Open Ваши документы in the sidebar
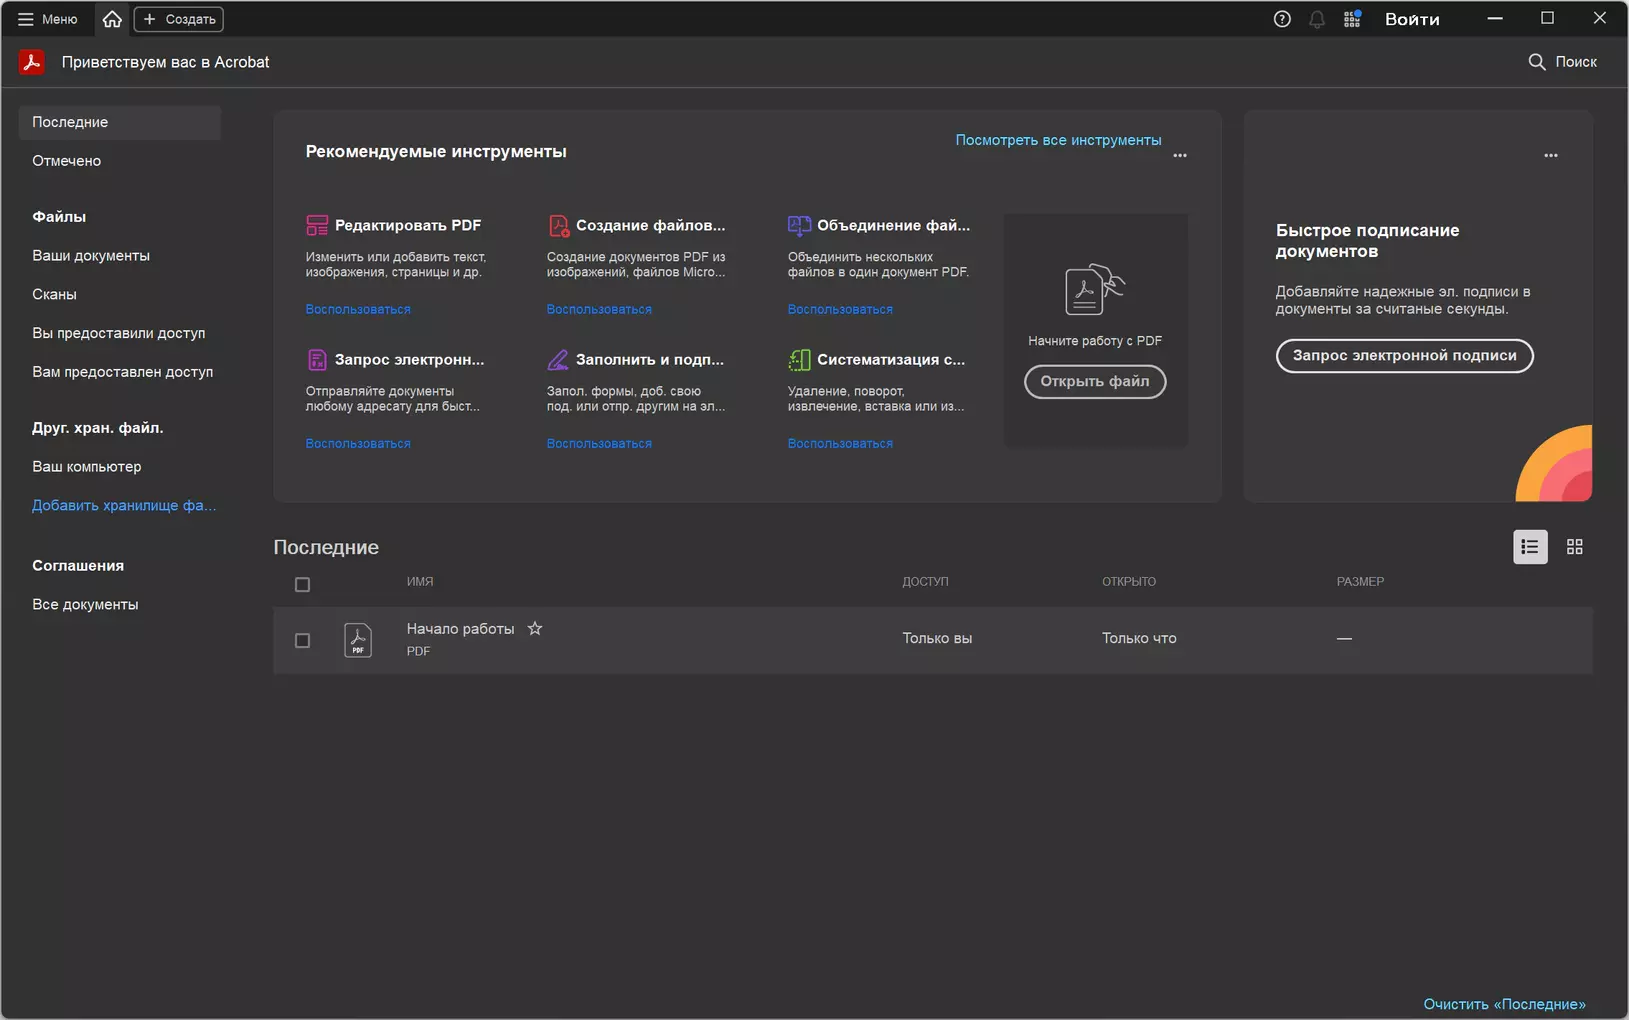1629x1020 pixels. click(x=91, y=256)
